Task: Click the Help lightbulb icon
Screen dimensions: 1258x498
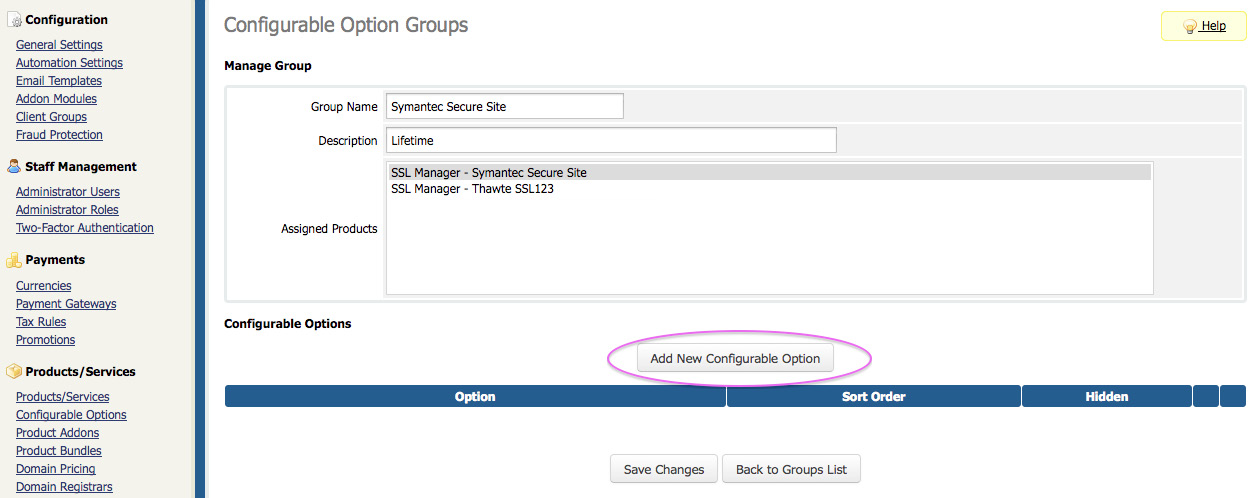Action: (x=1190, y=26)
